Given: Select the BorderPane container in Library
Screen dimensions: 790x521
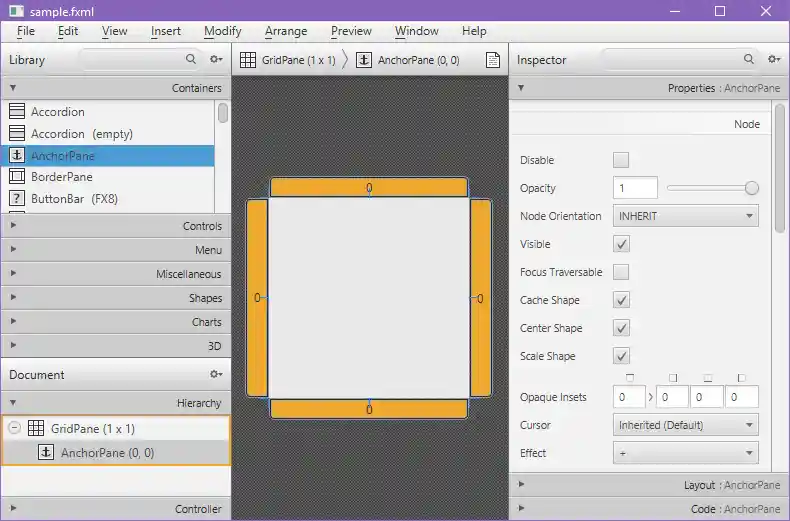Looking at the screenshot, I should click(61, 177).
